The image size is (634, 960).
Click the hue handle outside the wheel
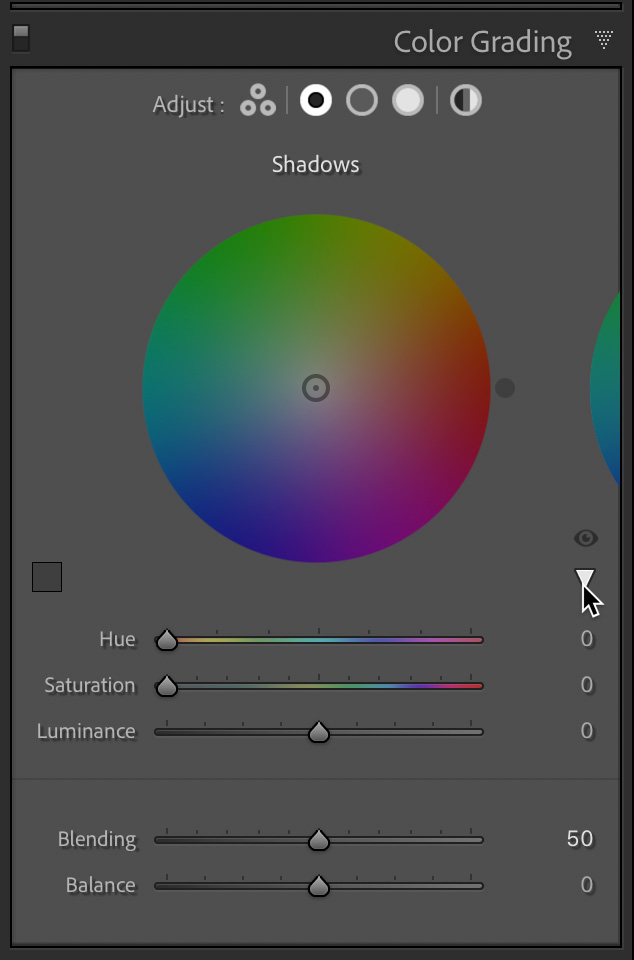coord(505,388)
